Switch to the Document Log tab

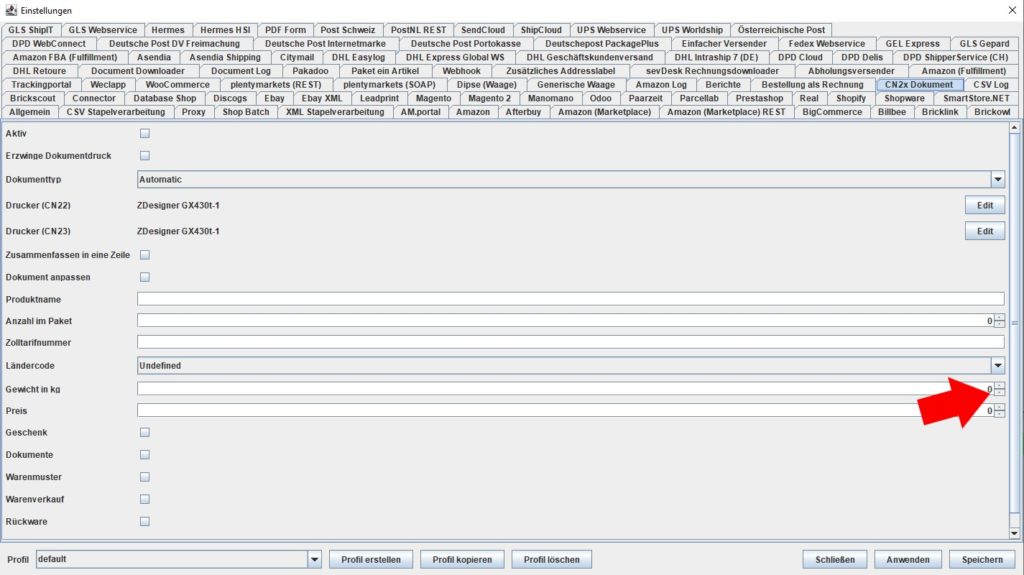click(x=240, y=71)
